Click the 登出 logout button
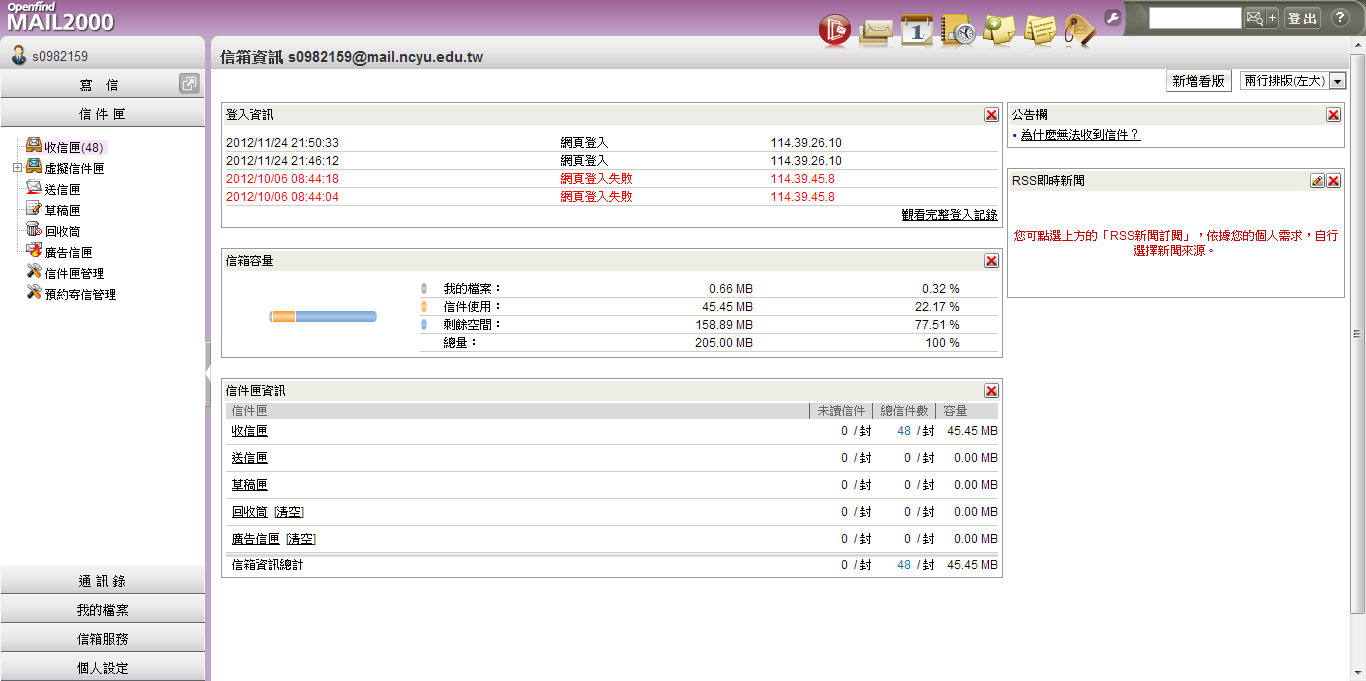This screenshot has height=681, width=1366. (1302, 18)
